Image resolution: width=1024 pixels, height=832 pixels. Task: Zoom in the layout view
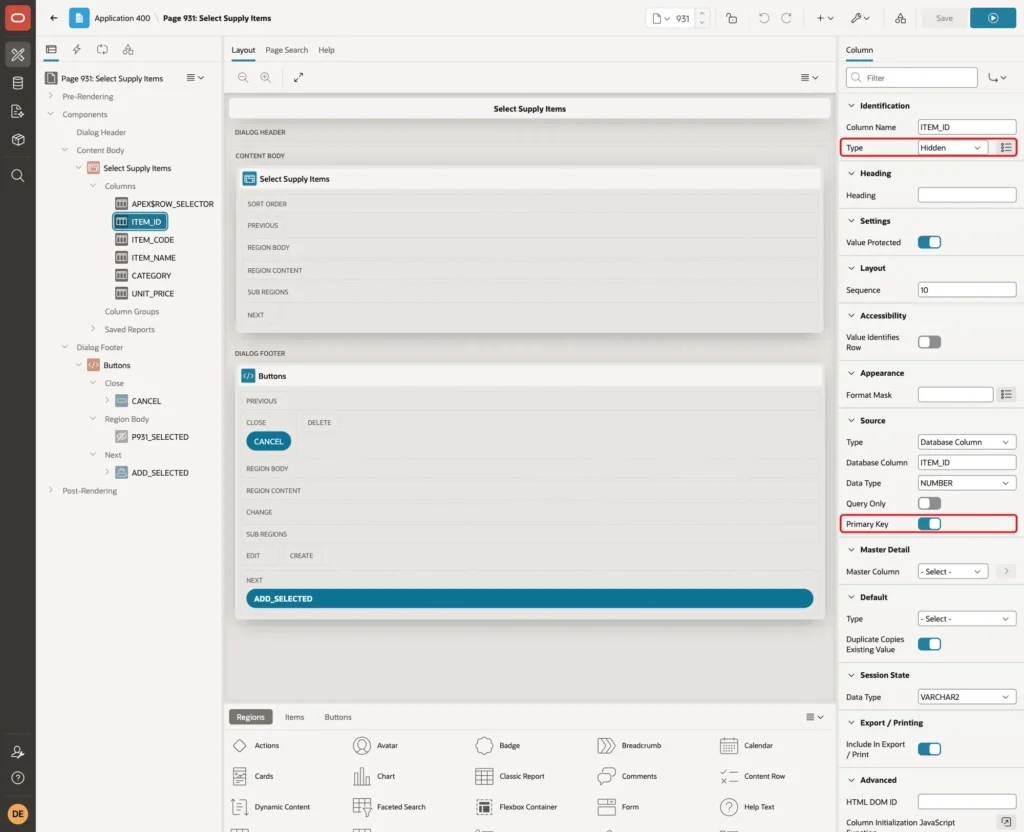pyautogui.click(x=266, y=77)
